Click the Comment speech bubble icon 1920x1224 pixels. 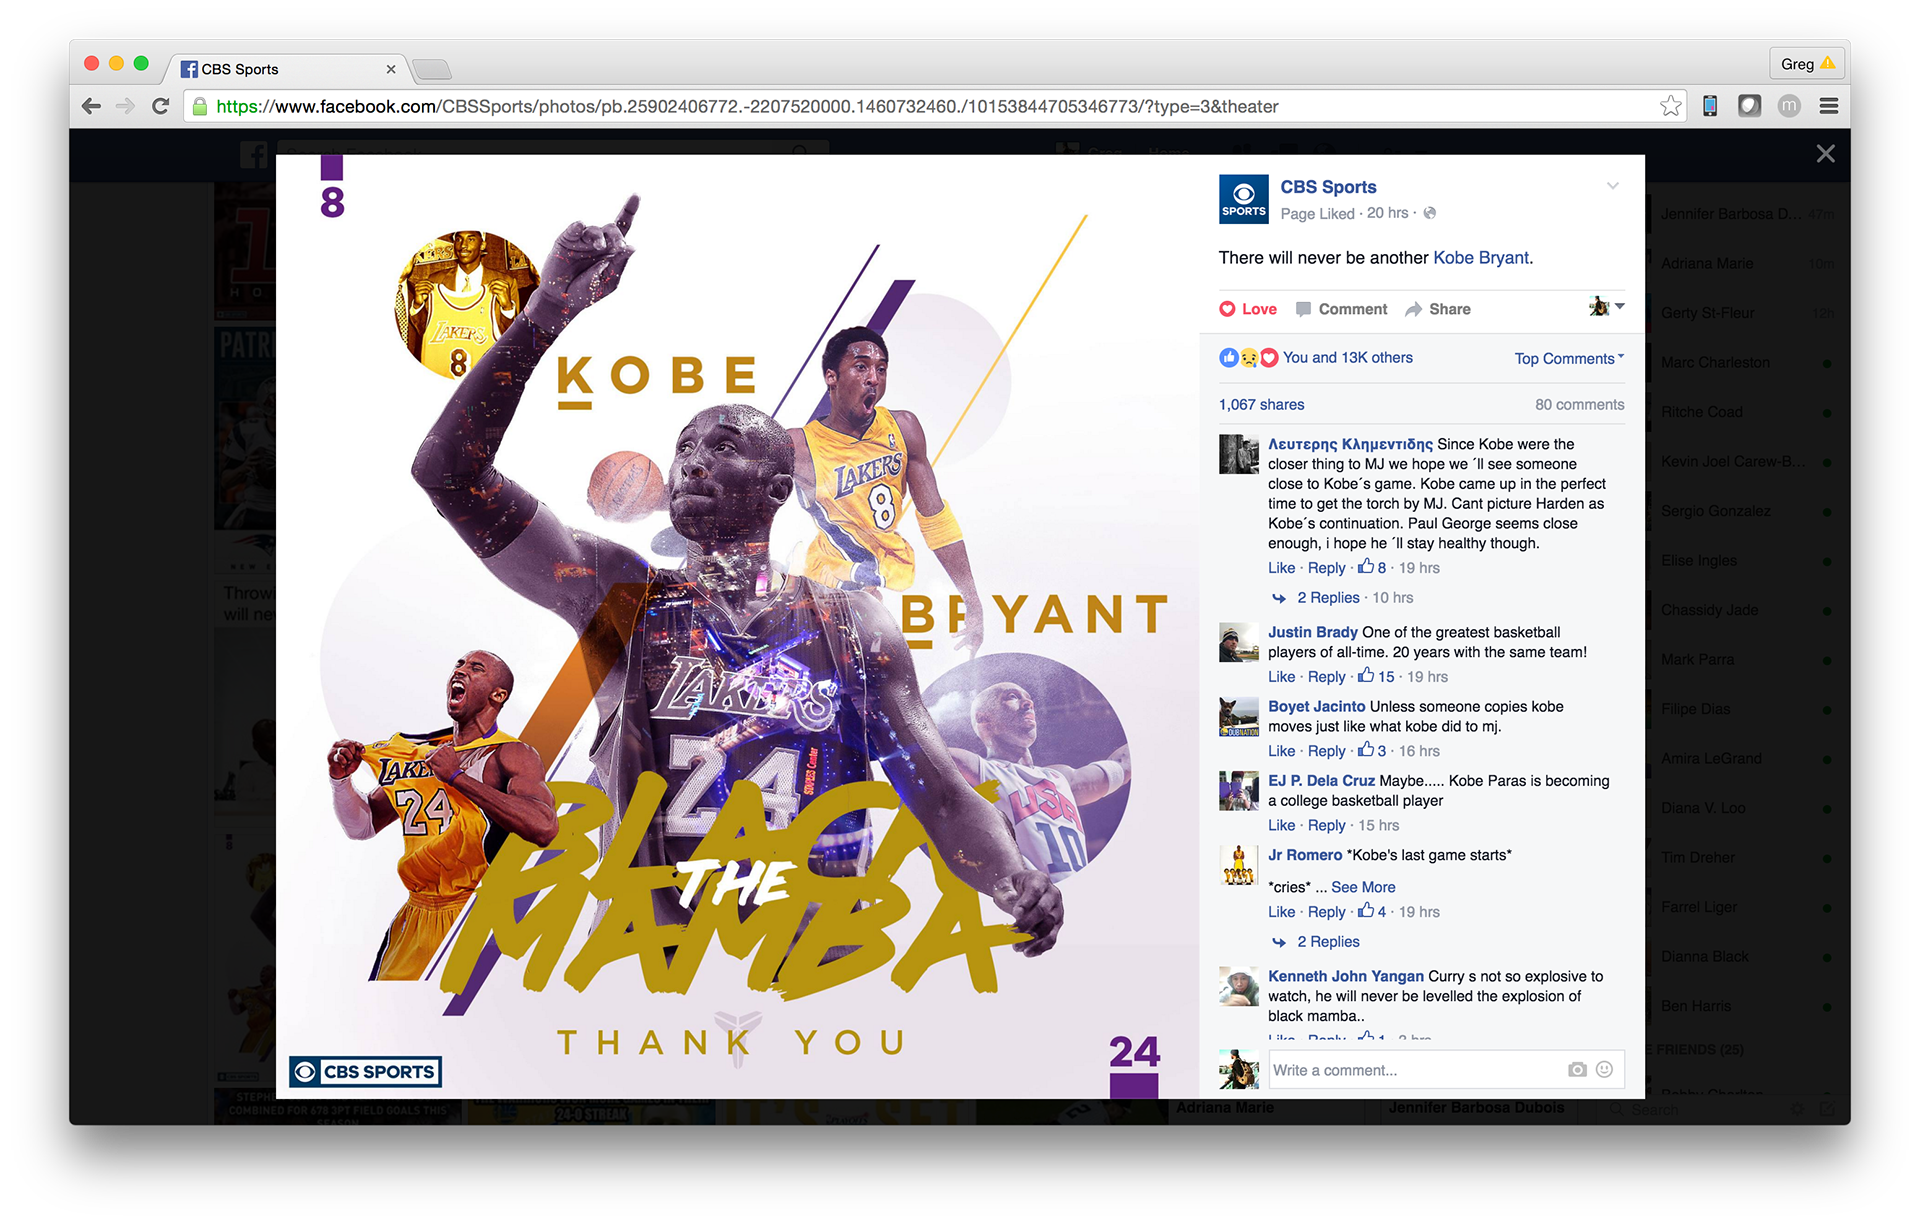tap(1303, 309)
